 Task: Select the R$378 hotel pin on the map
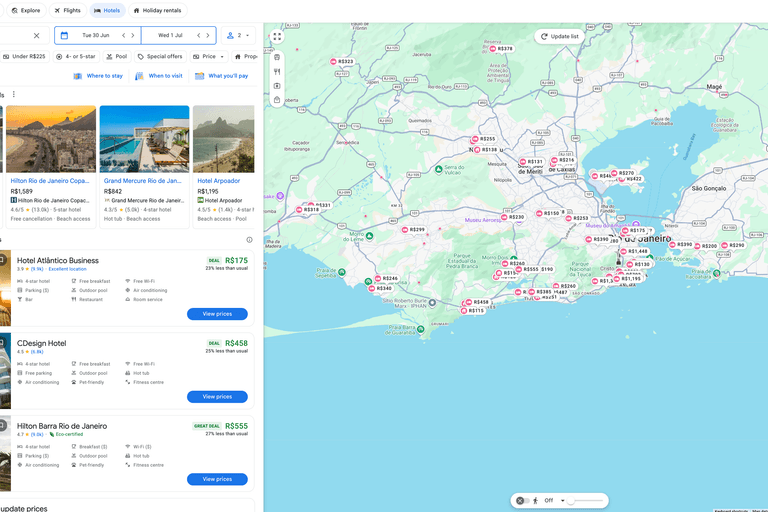click(502, 49)
